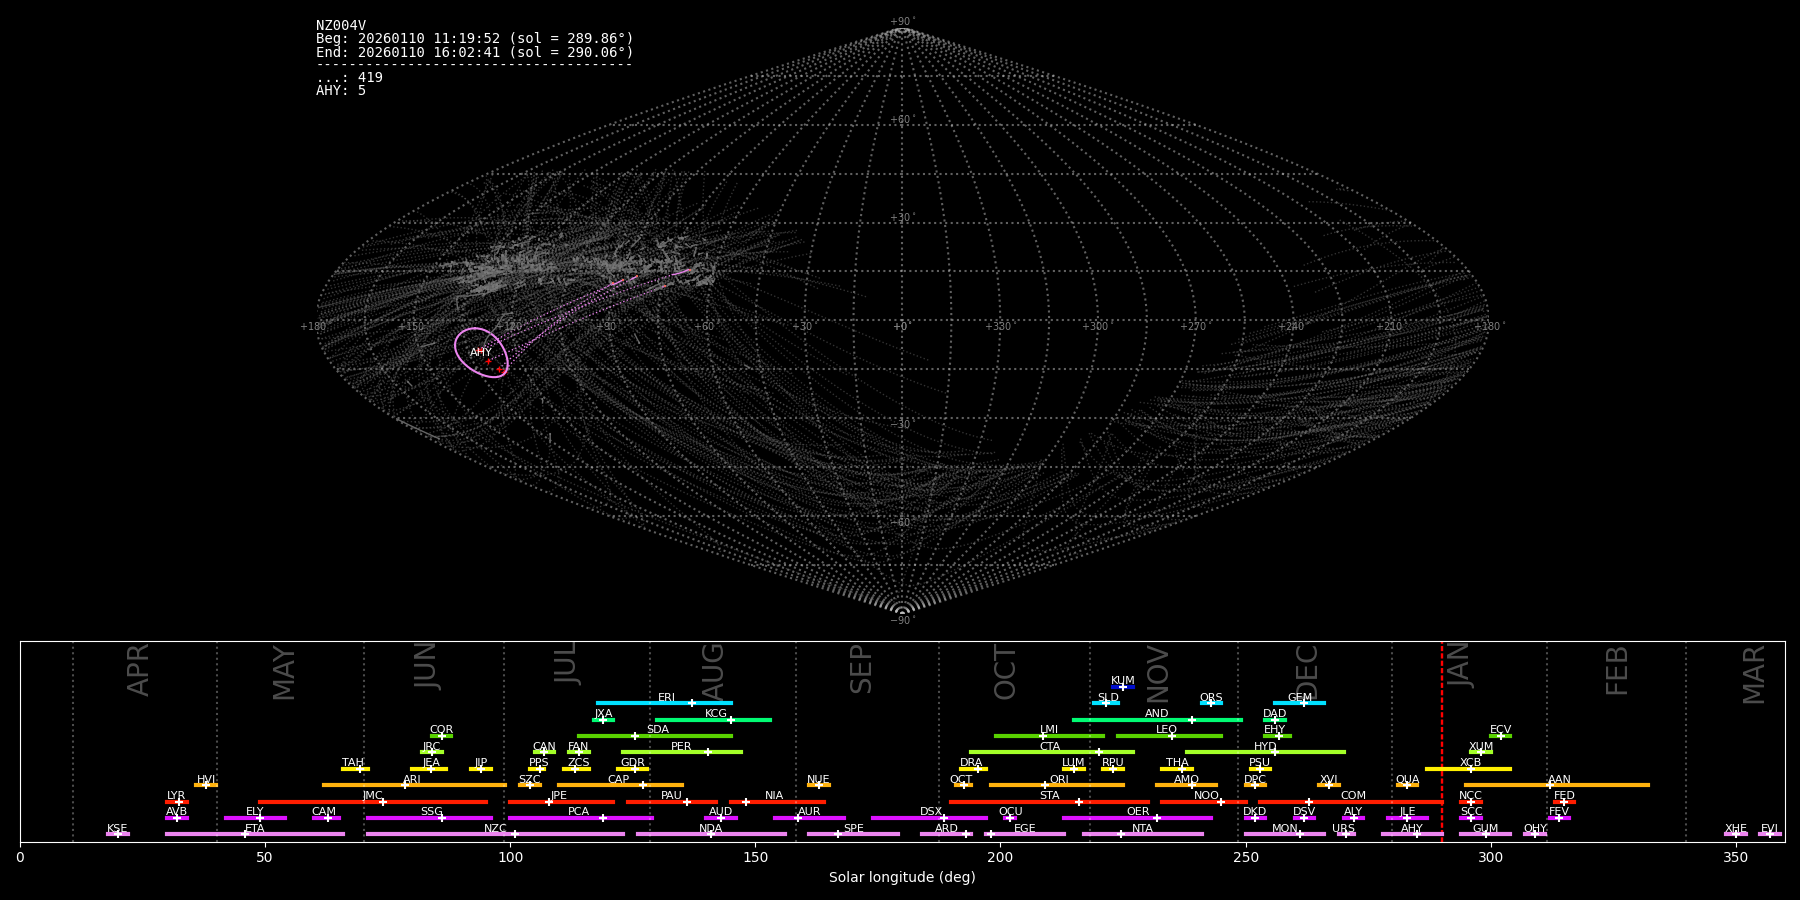Viewport: 1800px width, 900px height.
Task: Select the 'End: 20260110 16:02:41' header line
Action: 475,52
